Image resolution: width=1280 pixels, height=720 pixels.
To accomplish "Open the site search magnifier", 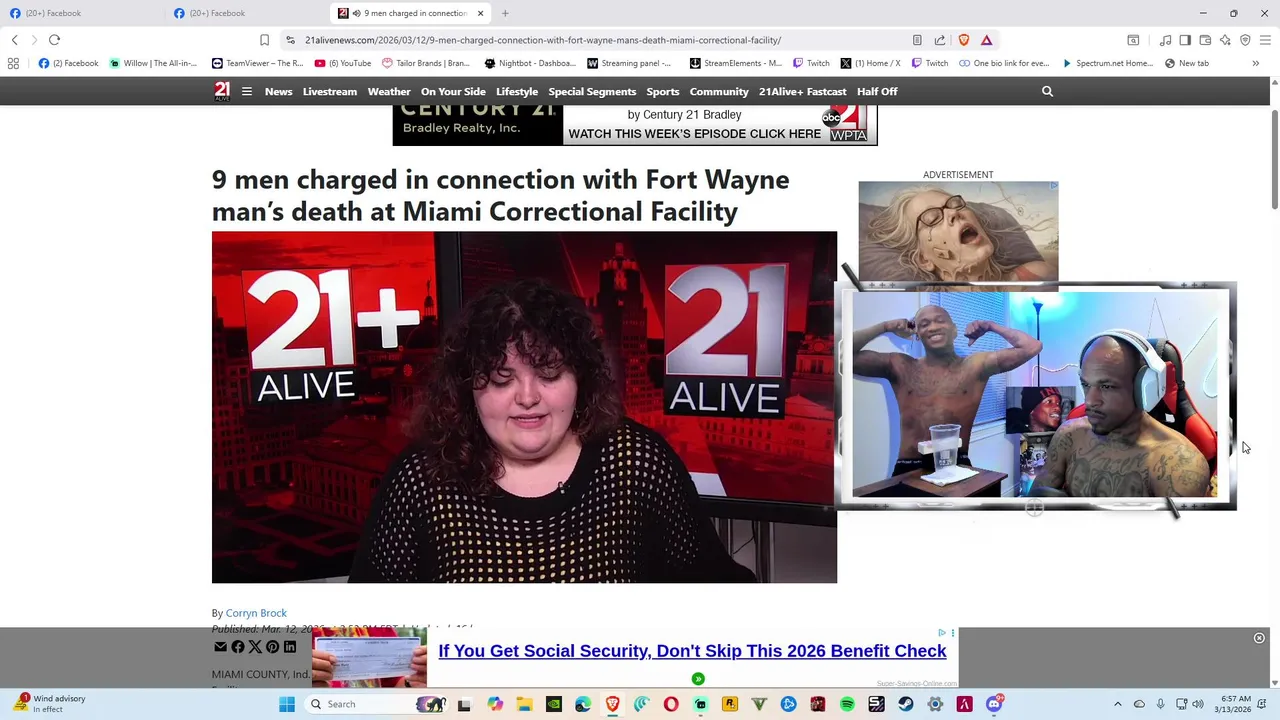I will point(1047,91).
